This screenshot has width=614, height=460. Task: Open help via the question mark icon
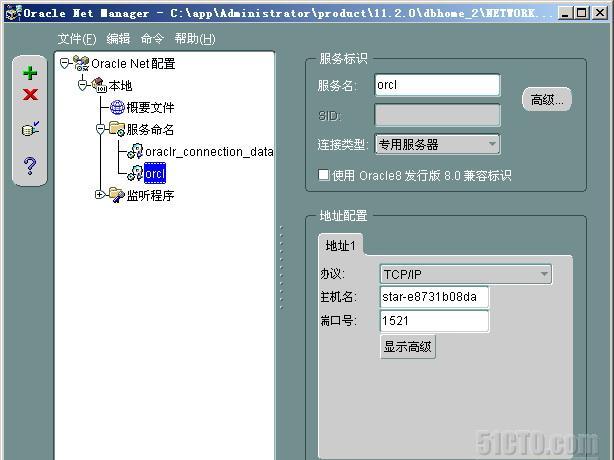[30, 166]
